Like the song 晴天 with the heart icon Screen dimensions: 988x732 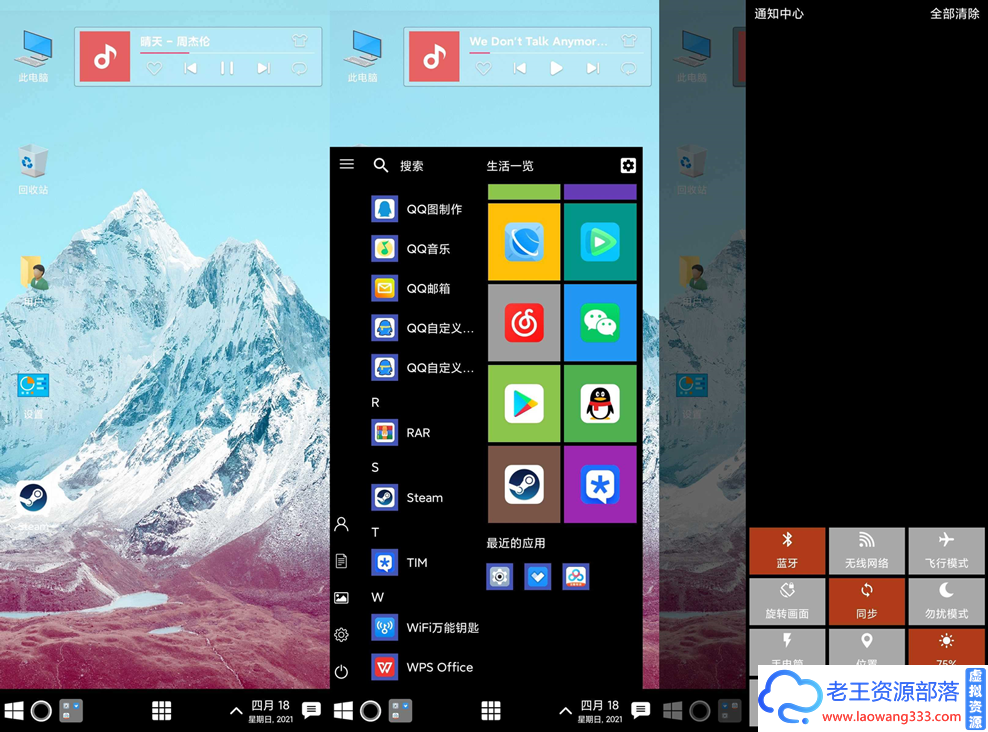[x=154, y=68]
